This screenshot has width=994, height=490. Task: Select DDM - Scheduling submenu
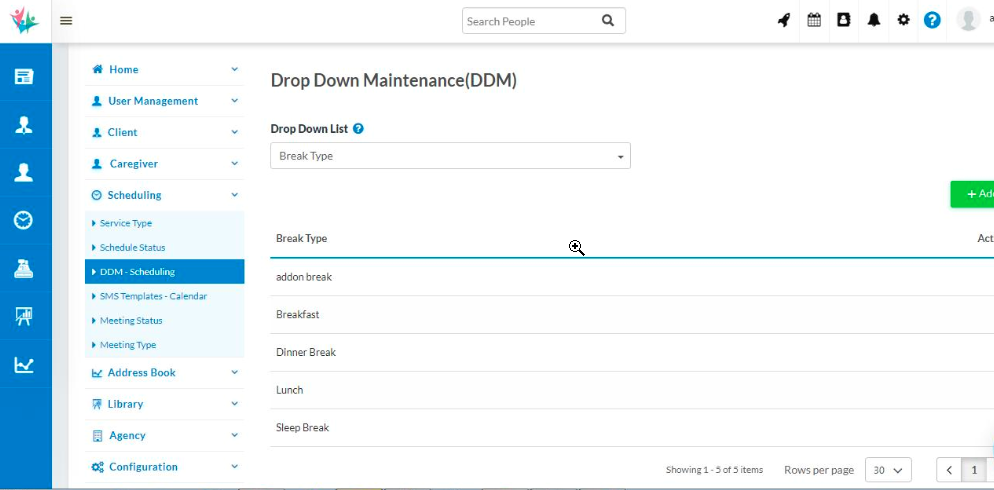(x=164, y=271)
